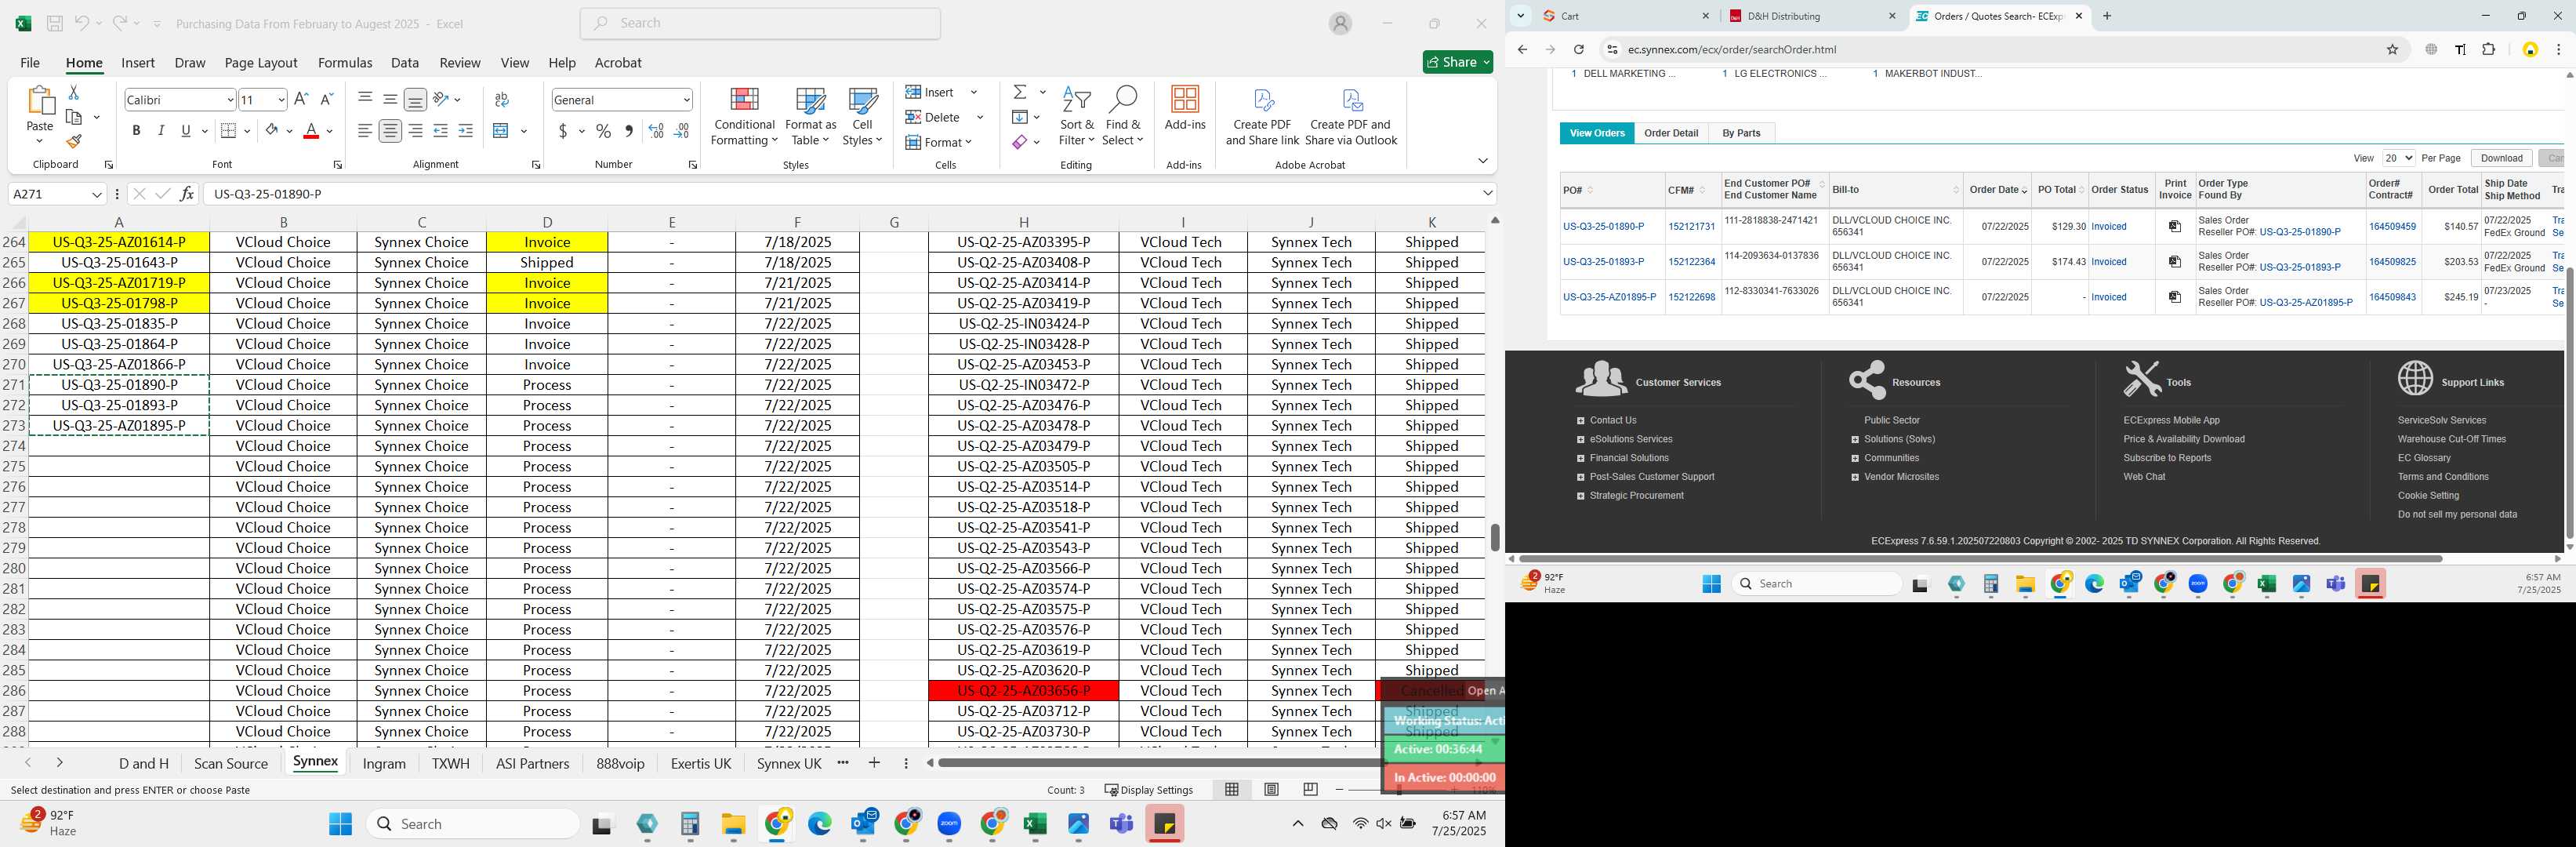
Task: Expand the Paste options arrow
Action: point(39,140)
